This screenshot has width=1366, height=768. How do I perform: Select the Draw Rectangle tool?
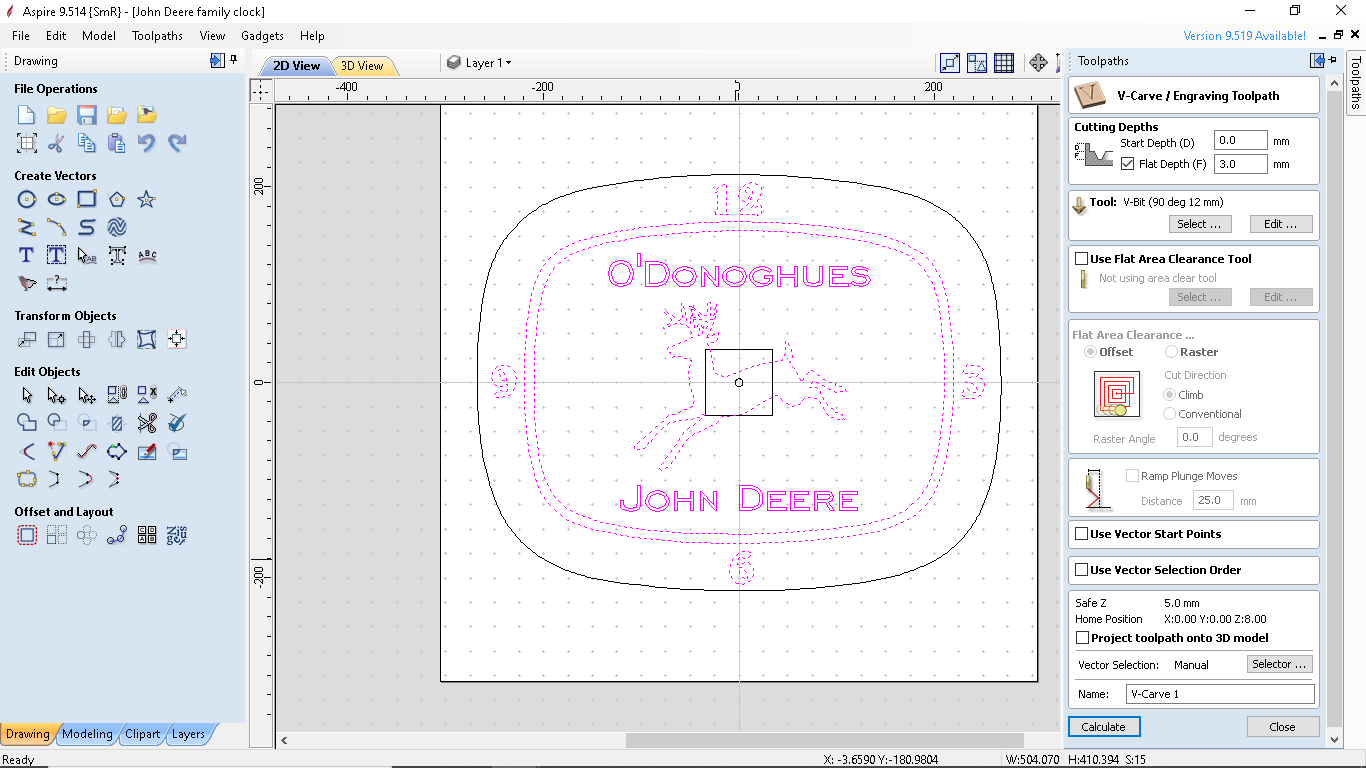87,199
